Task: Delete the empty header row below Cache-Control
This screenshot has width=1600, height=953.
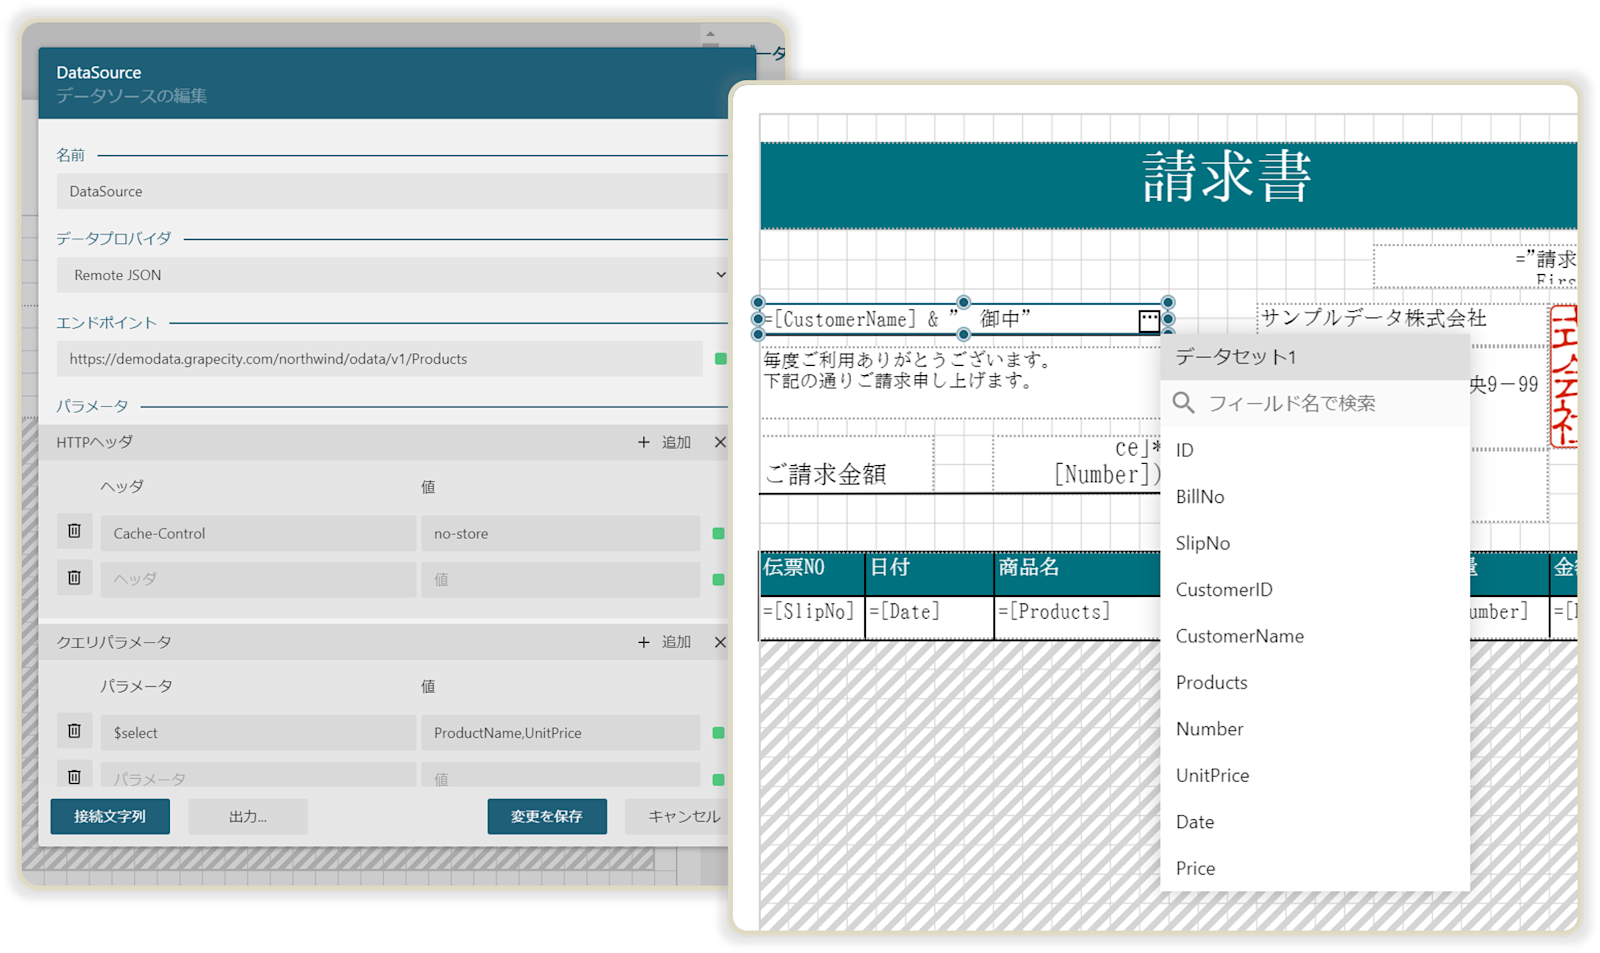Action: (x=74, y=578)
